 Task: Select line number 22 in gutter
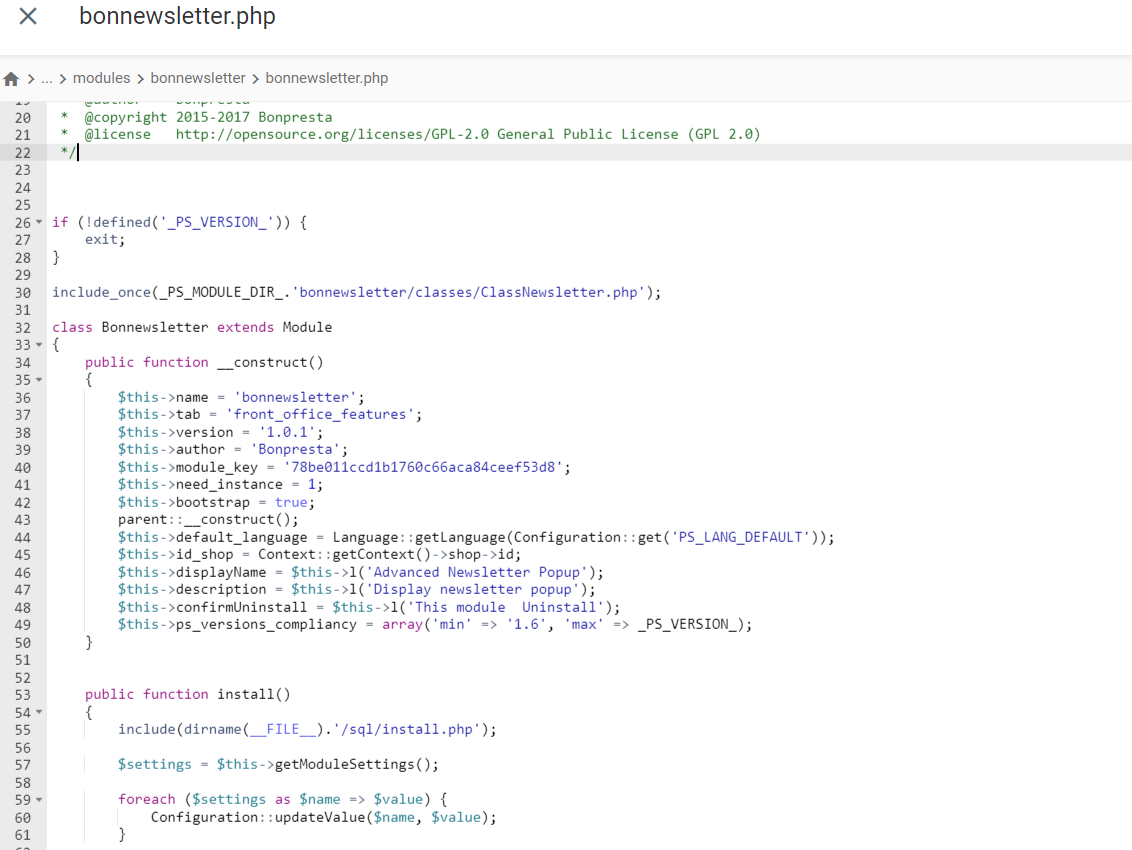pos(23,152)
